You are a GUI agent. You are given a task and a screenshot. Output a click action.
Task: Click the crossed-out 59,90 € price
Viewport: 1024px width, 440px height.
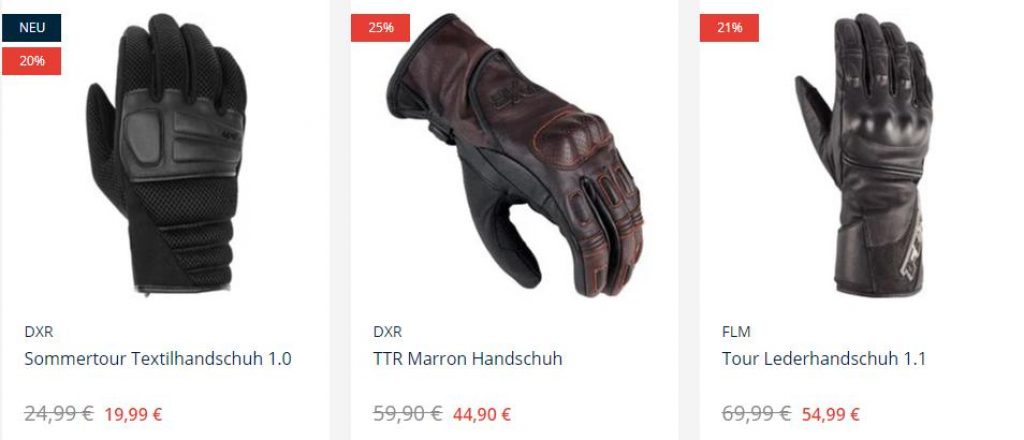(408, 413)
